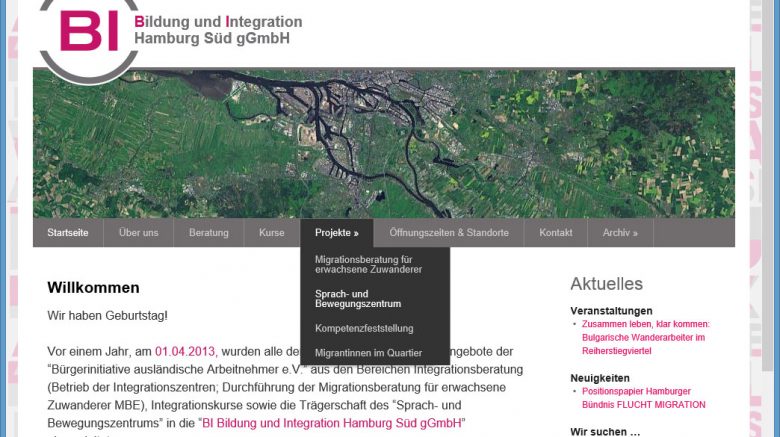The image size is (780, 437).
Task: Click the Veranstaltungen heading
Action: 611,311
